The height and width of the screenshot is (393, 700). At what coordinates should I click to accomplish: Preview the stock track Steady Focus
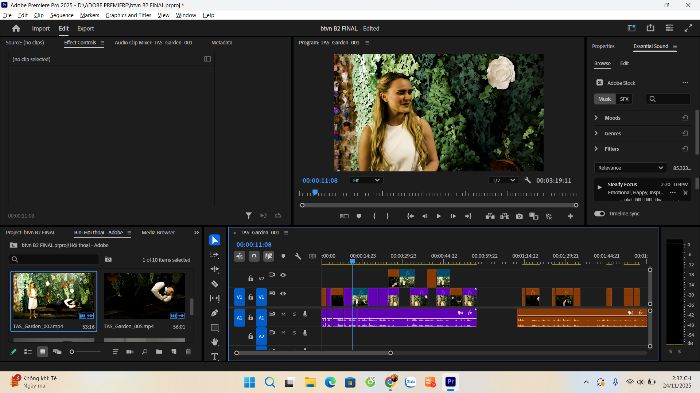pyautogui.click(x=600, y=187)
